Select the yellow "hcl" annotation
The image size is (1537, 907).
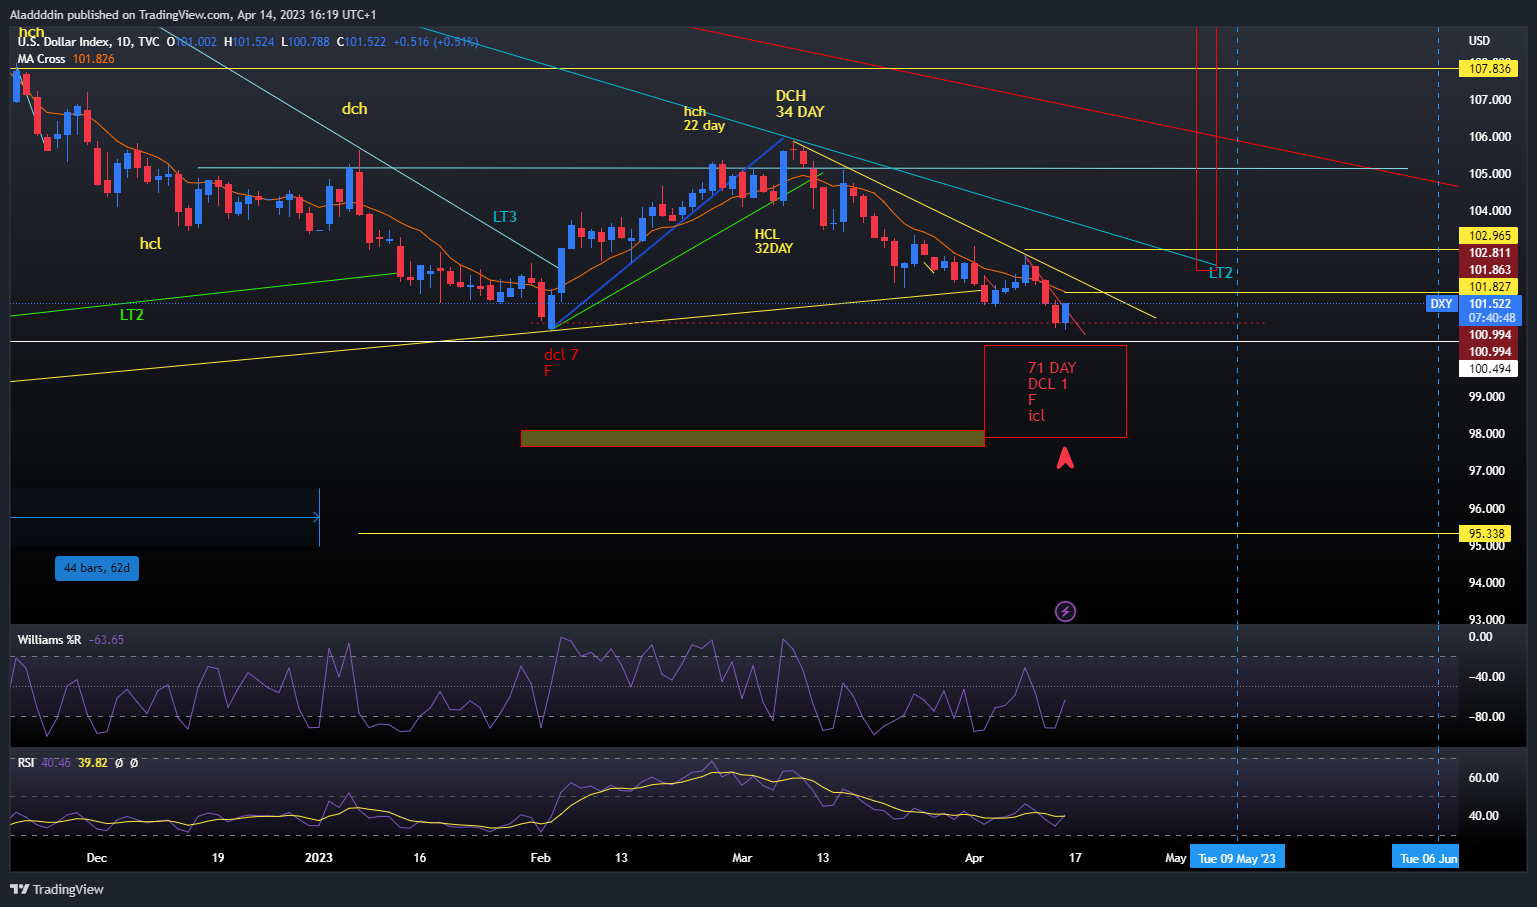pyautogui.click(x=150, y=243)
